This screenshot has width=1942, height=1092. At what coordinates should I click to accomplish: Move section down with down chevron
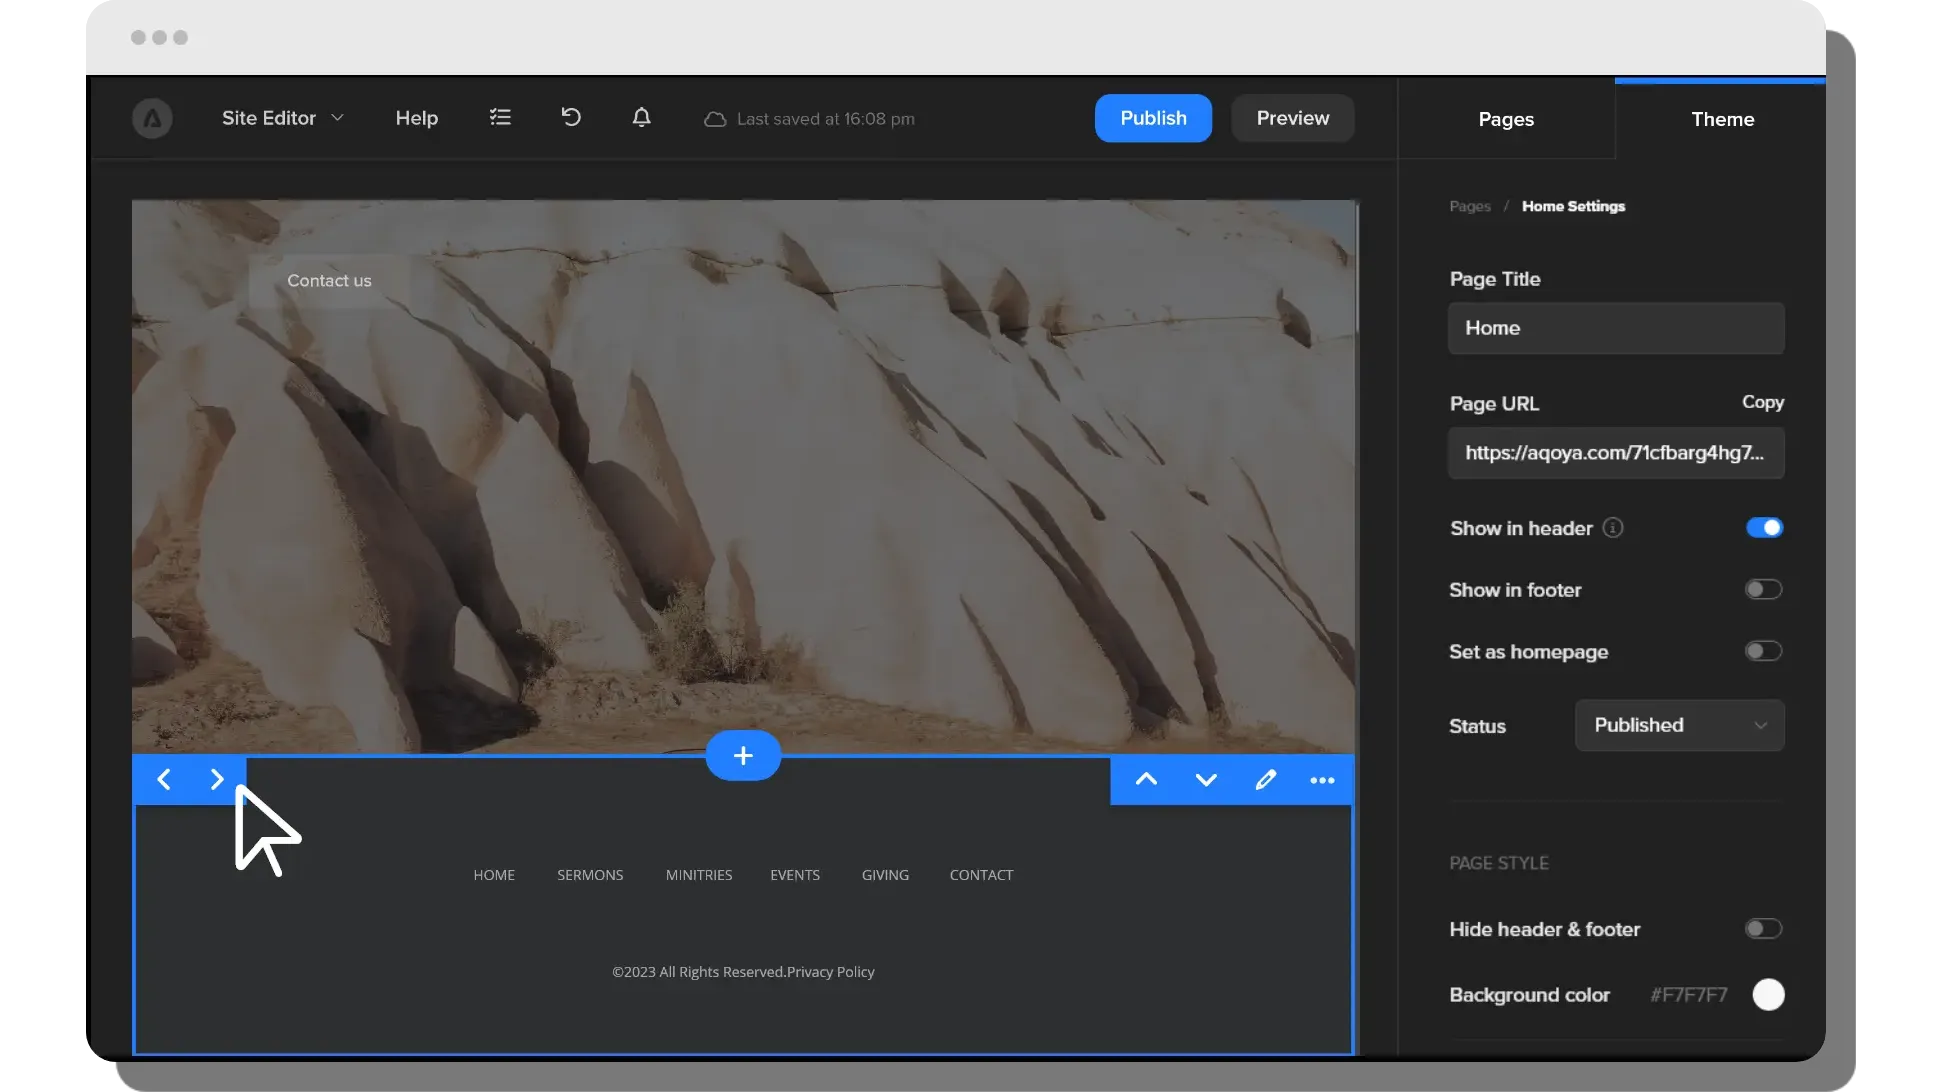[1206, 780]
